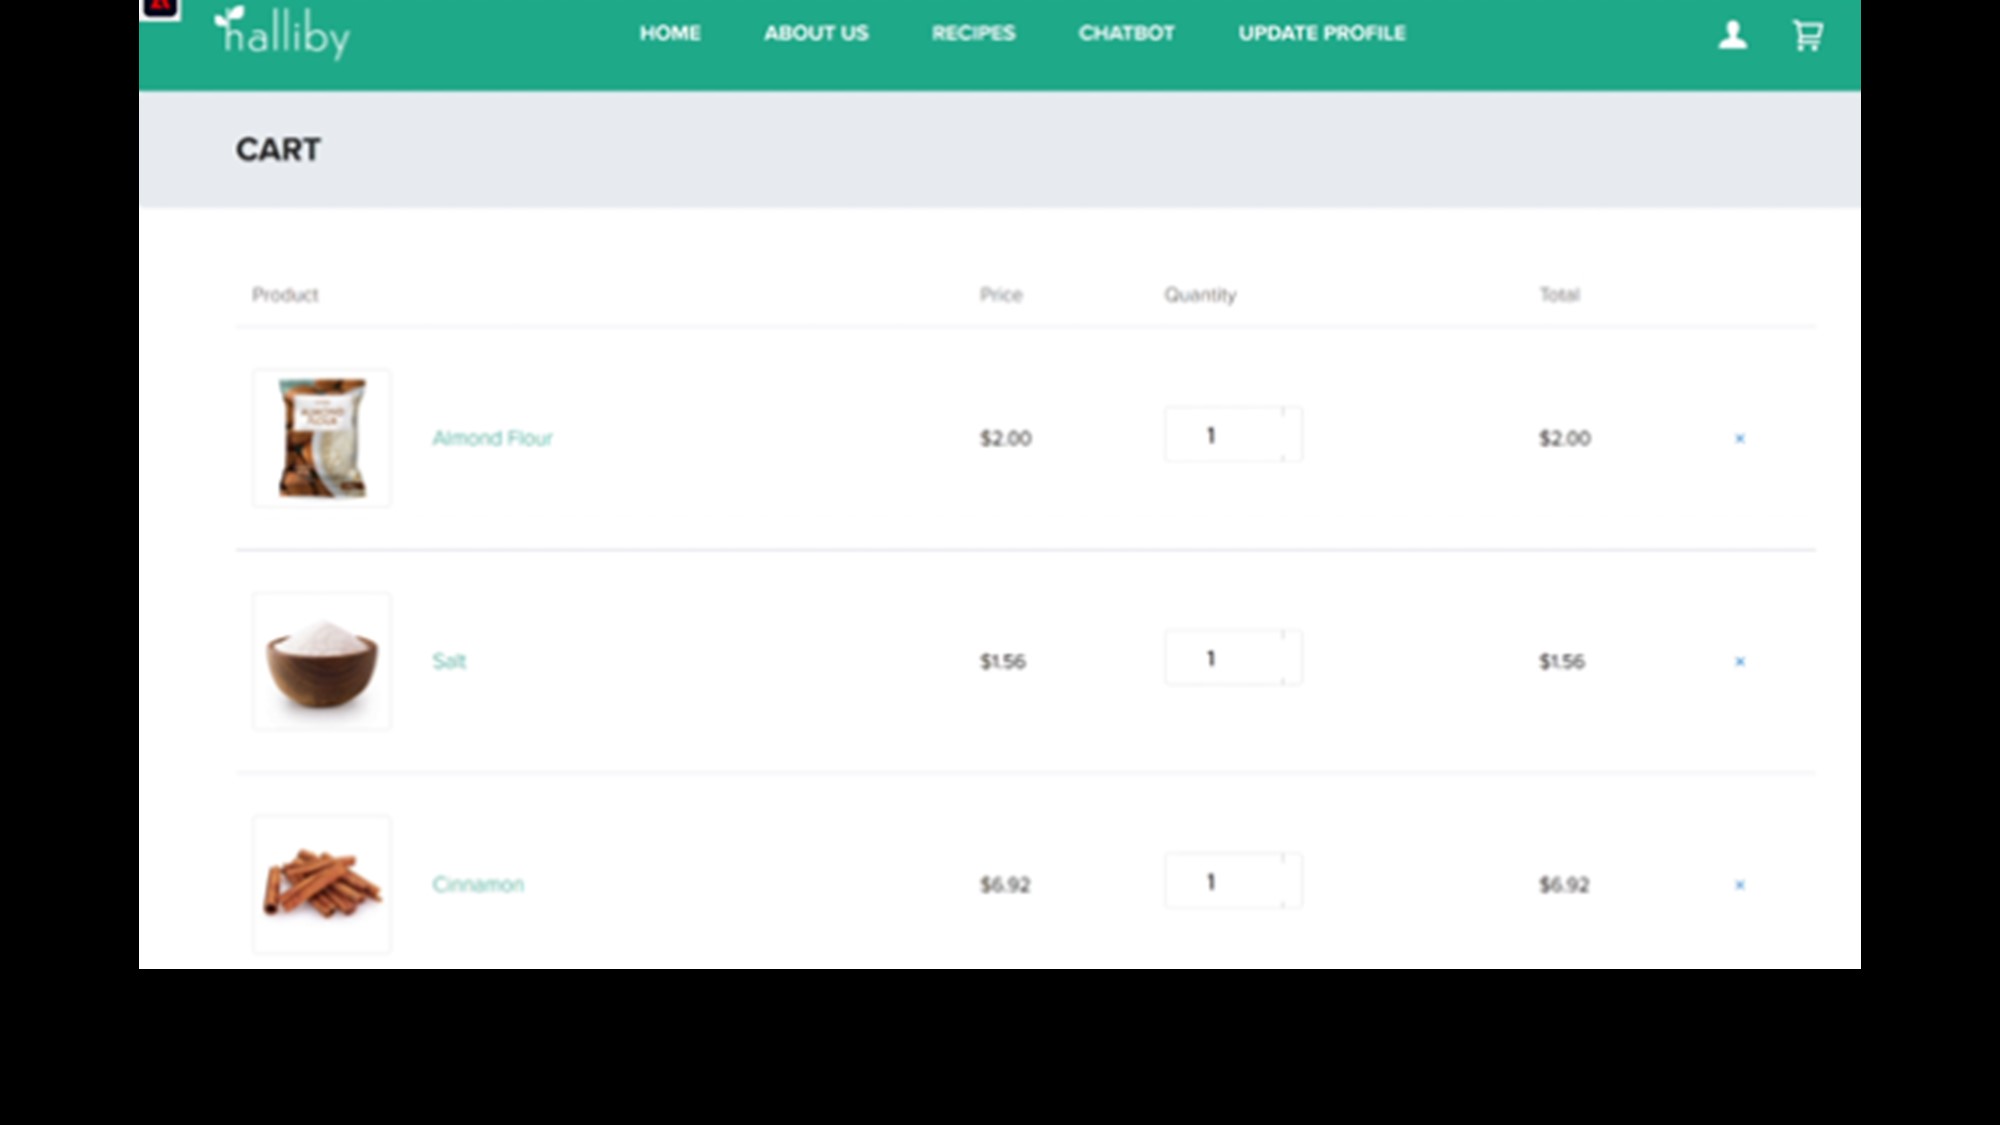
Task: Remove Almond Flour with the x icon
Action: click(1739, 438)
